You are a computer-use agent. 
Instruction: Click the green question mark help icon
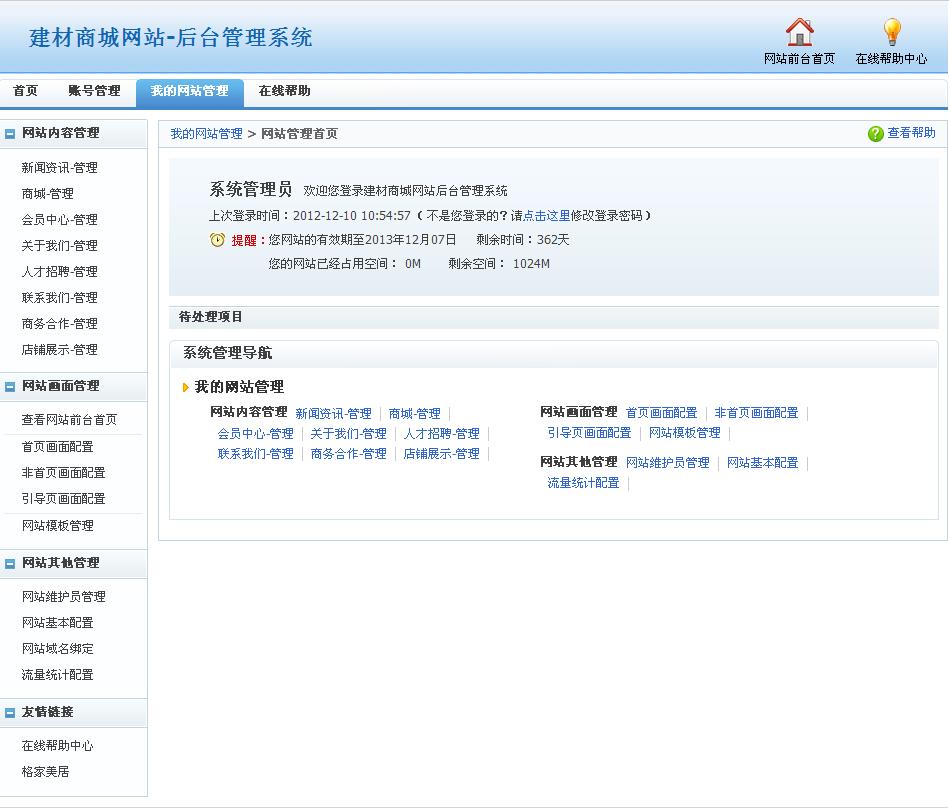click(x=875, y=134)
